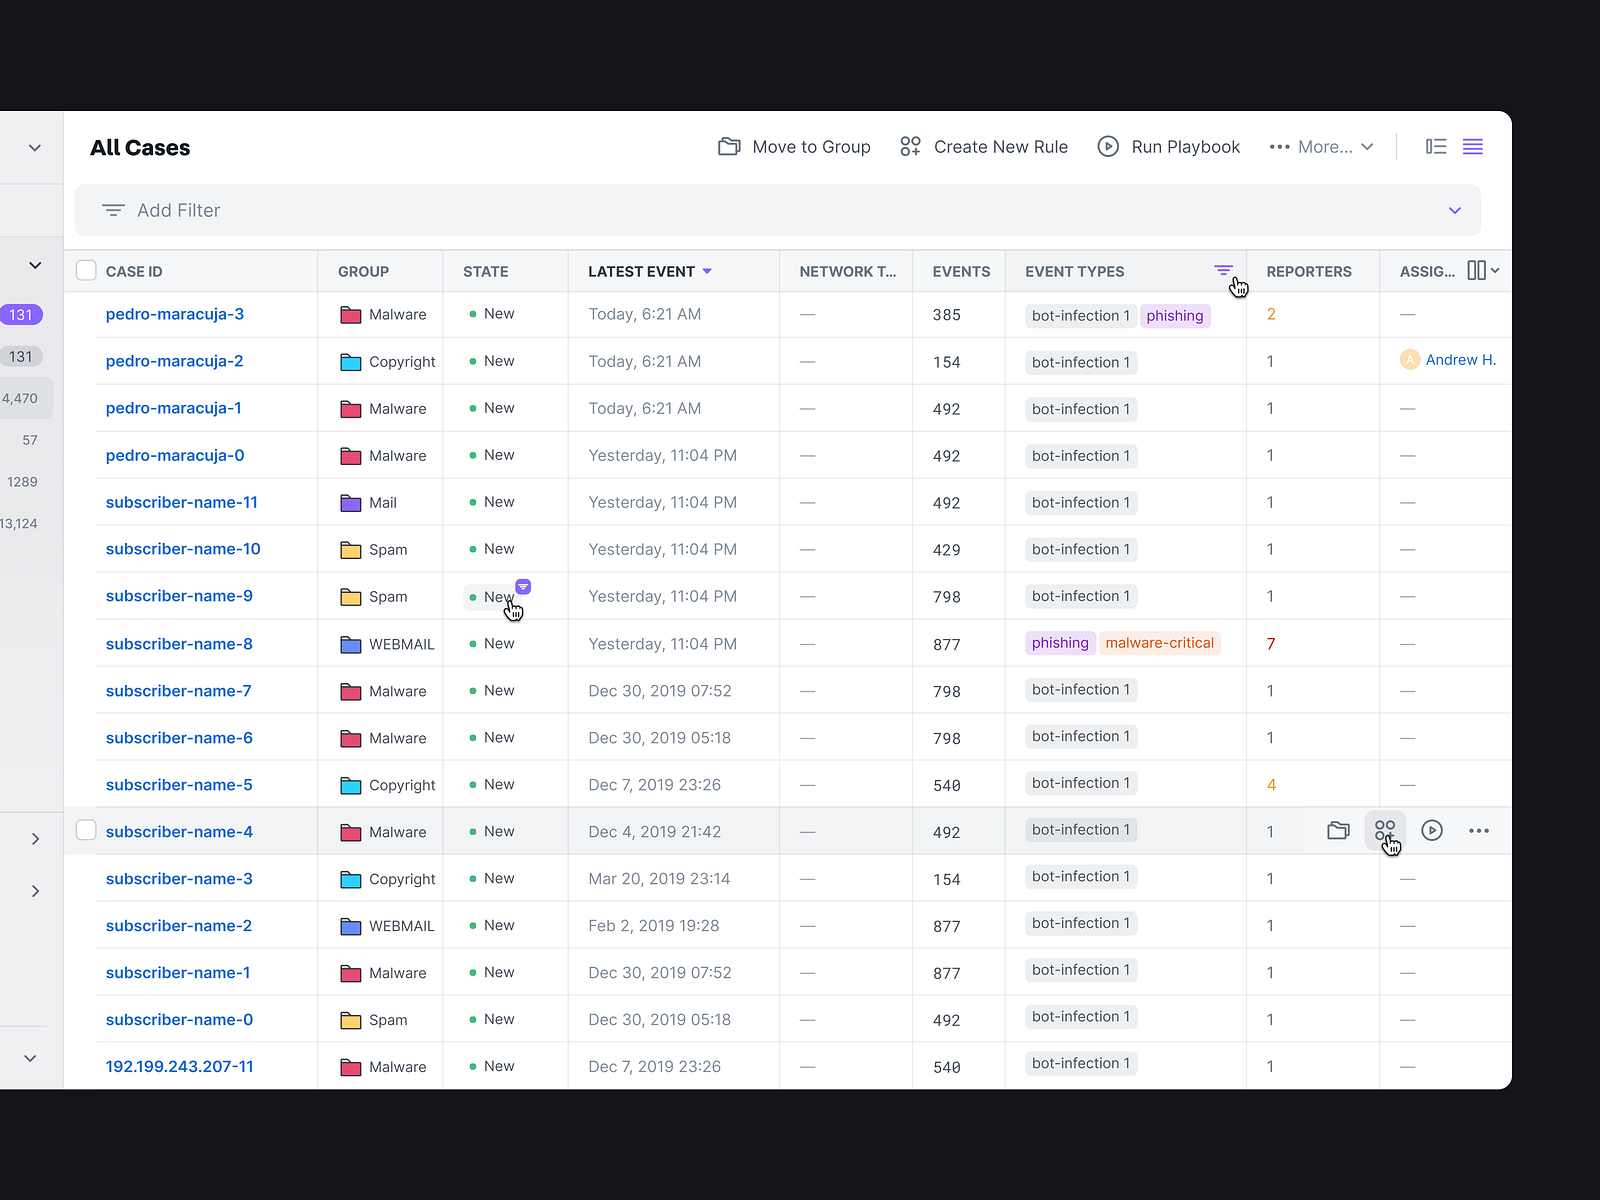Viewport: 1600px width, 1200px height.
Task: Expand the More... dropdown
Action: pos(1321,146)
